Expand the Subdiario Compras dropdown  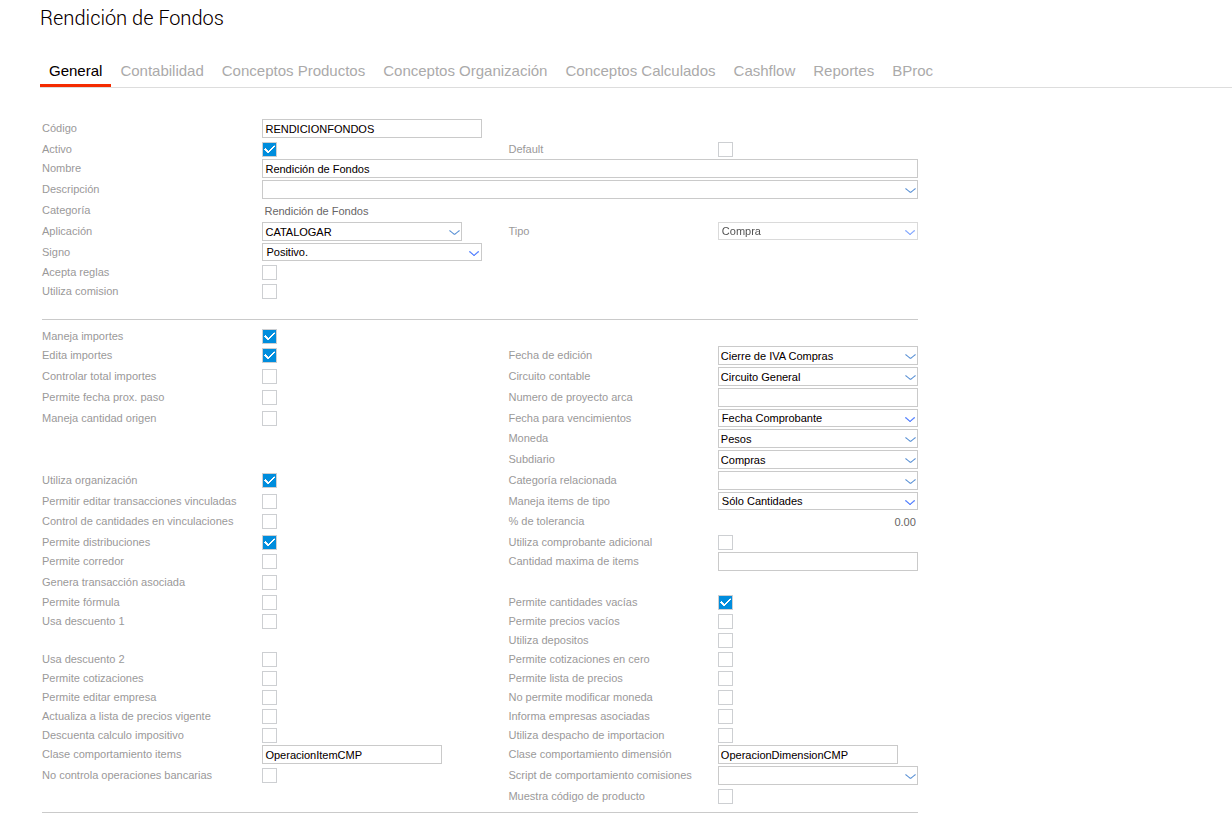818,460
